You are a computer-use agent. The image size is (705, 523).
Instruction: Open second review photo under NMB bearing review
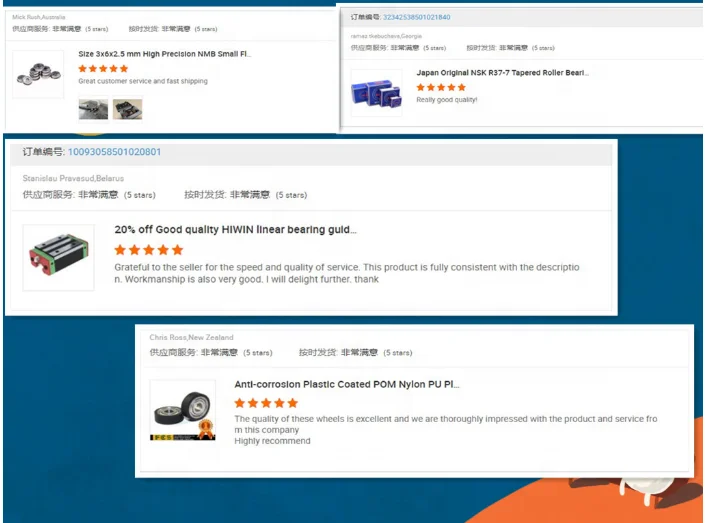tap(128, 109)
